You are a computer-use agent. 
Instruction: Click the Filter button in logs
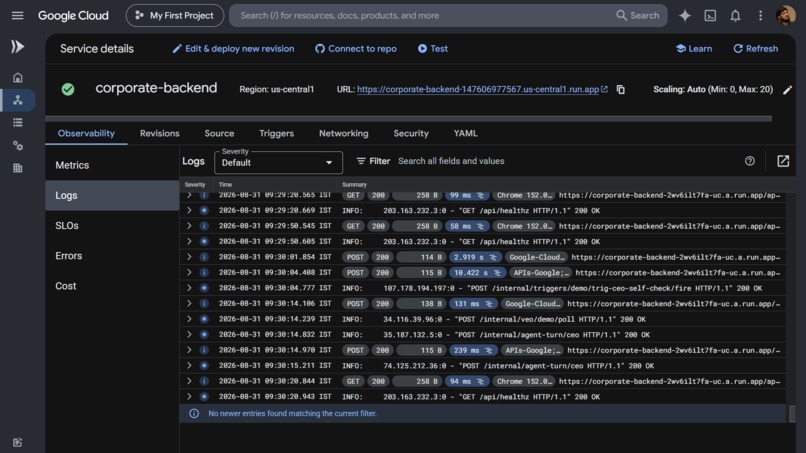click(373, 161)
